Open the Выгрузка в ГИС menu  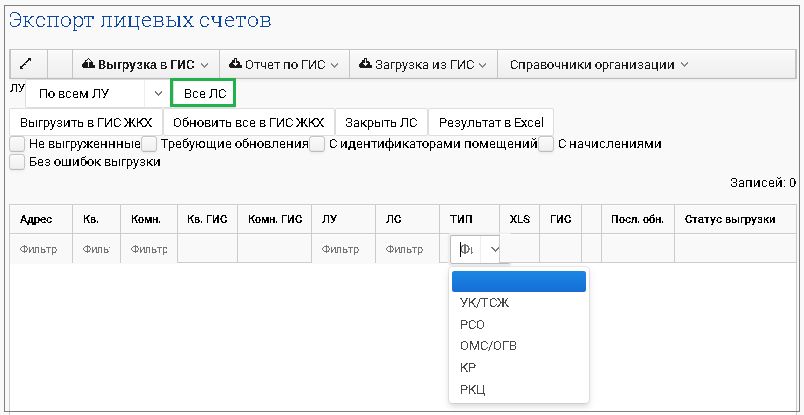coord(146,65)
